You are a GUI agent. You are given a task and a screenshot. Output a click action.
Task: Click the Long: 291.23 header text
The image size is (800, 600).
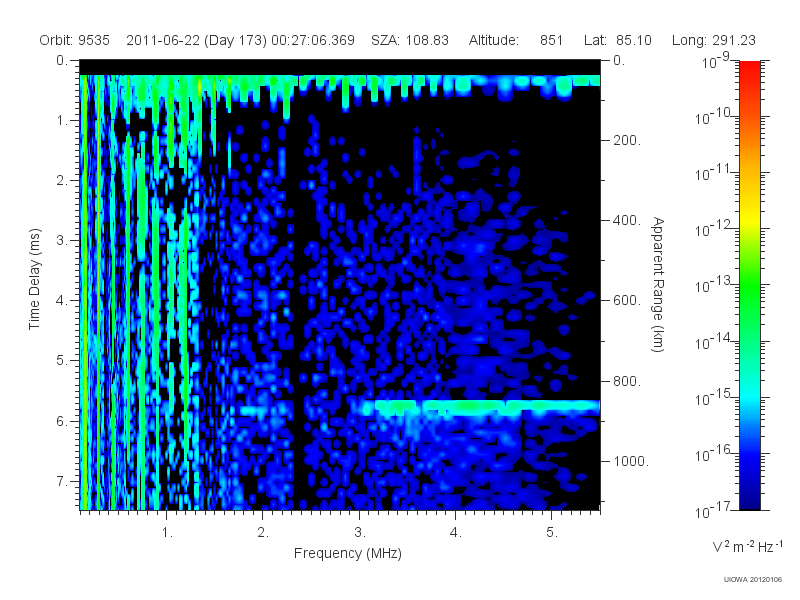click(x=714, y=40)
